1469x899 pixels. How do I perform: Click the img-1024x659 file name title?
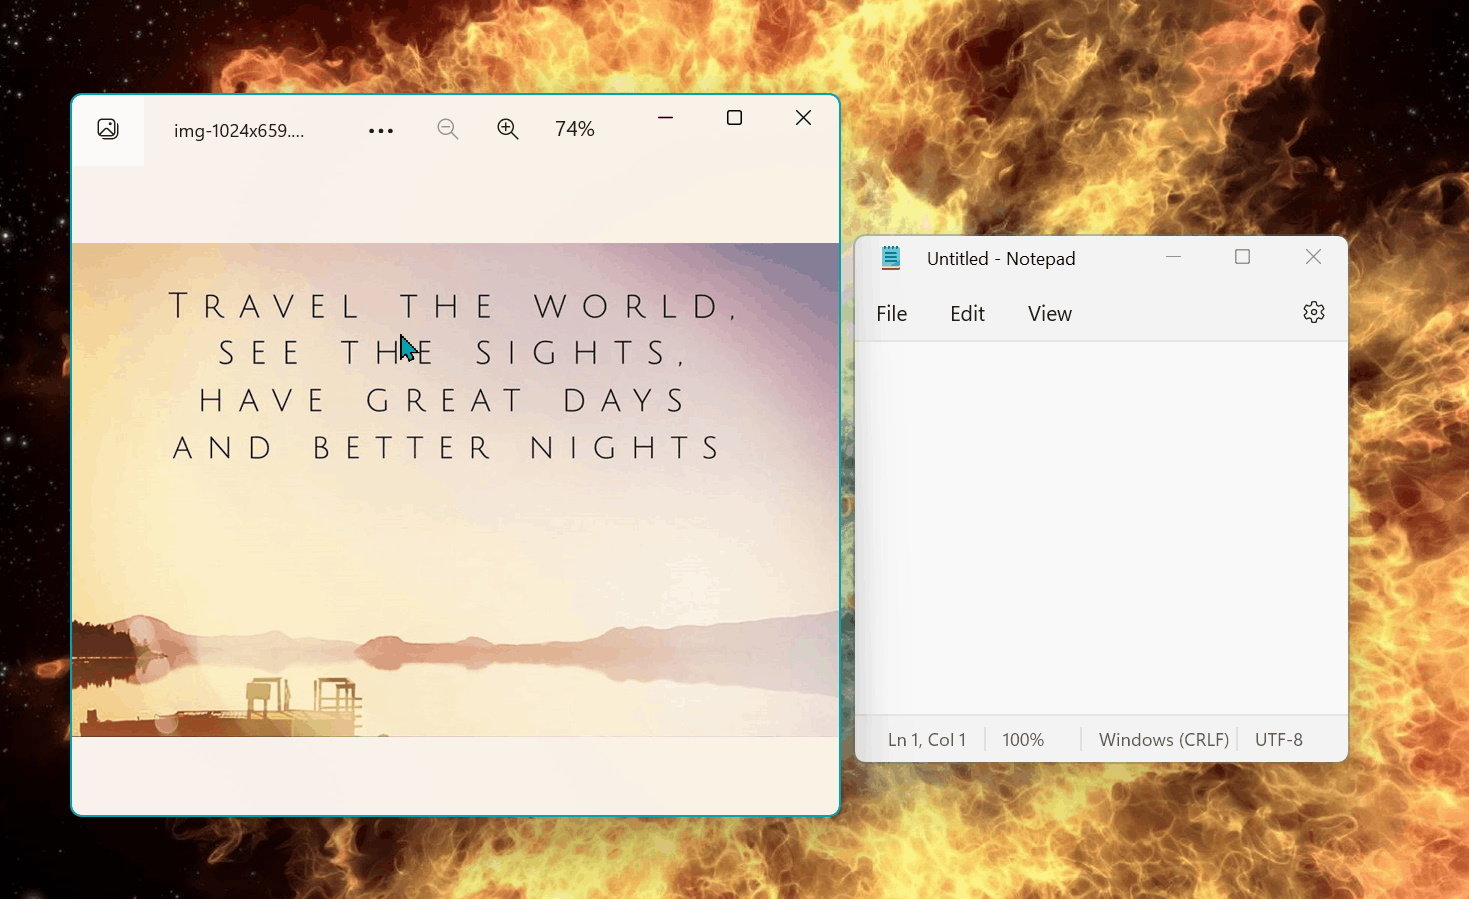[239, 131]
